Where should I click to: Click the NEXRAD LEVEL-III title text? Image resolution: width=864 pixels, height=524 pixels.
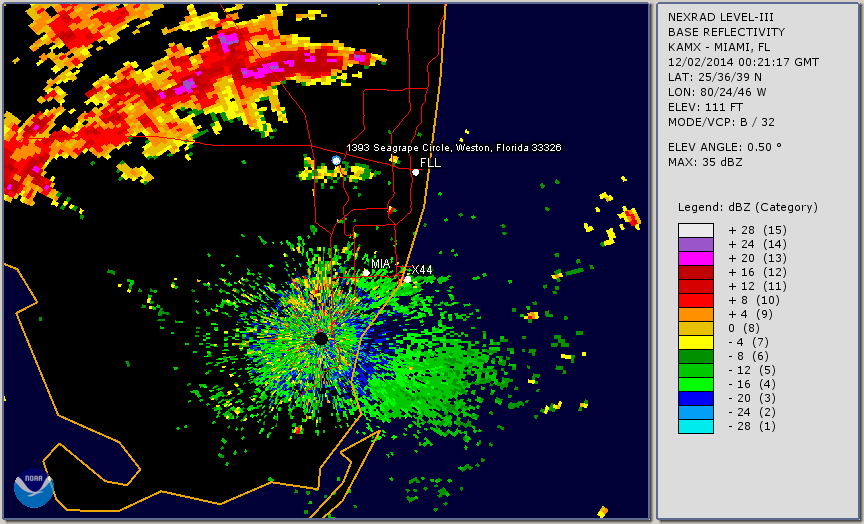pos(723,17)
